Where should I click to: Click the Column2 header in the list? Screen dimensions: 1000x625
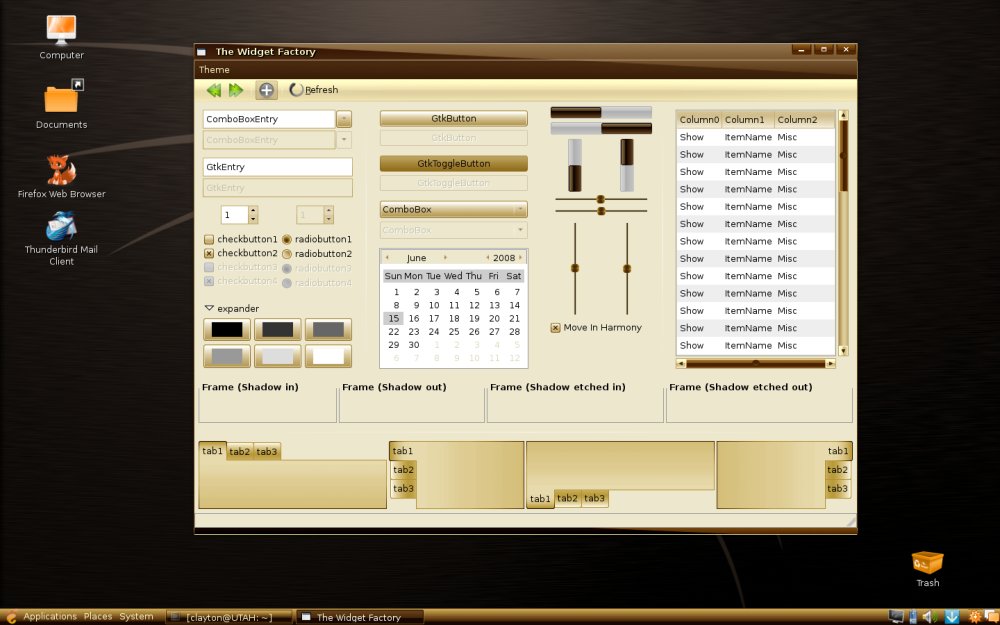(805, 119)
